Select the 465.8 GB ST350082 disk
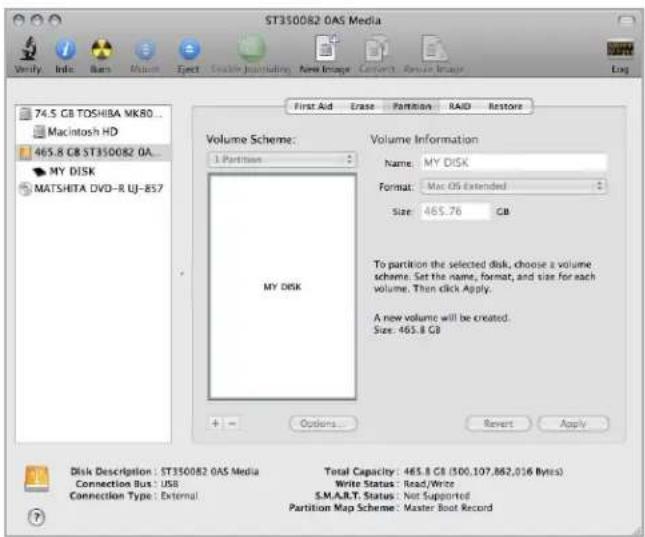This screenshot has height=537, width=645. (93, 152)
